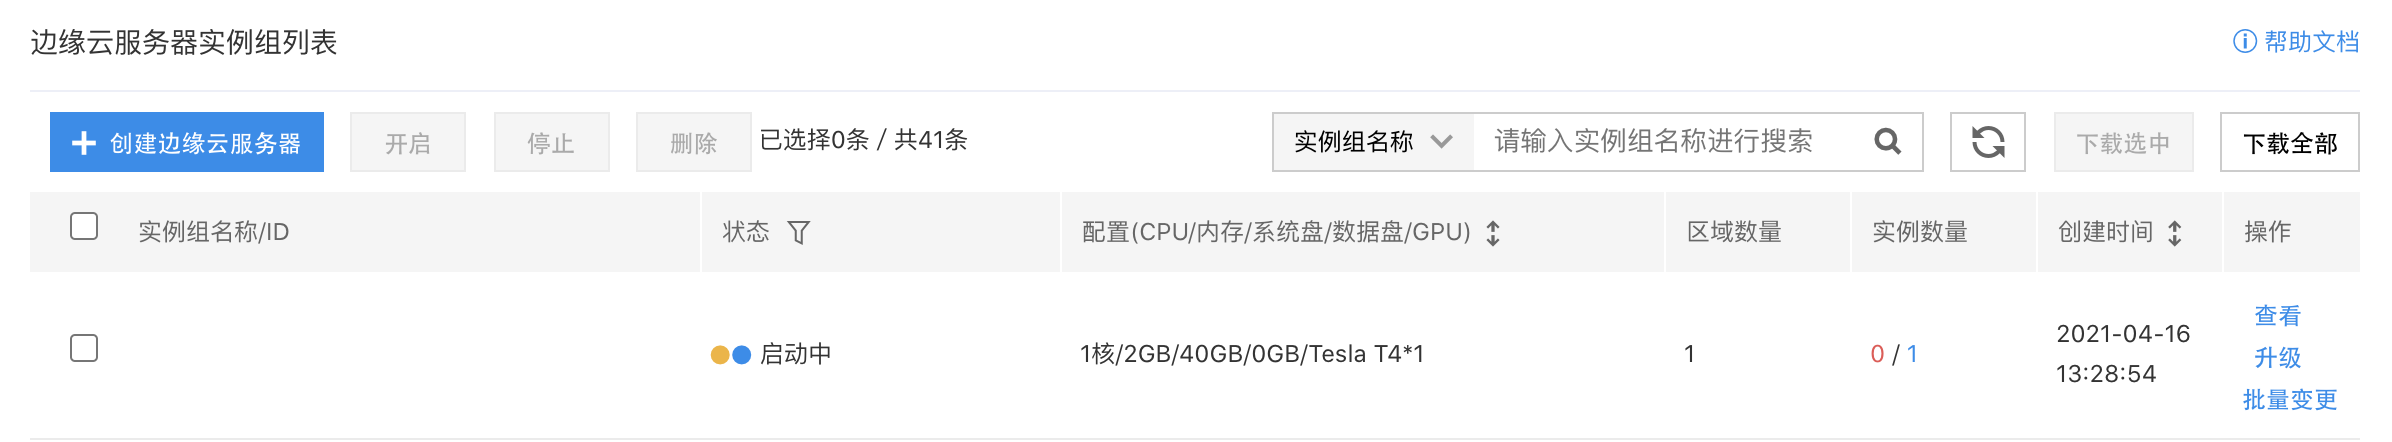Click 批量变更 for the first row
This screenshot has height=442, width=2392.
click(x=2290, y=399)
